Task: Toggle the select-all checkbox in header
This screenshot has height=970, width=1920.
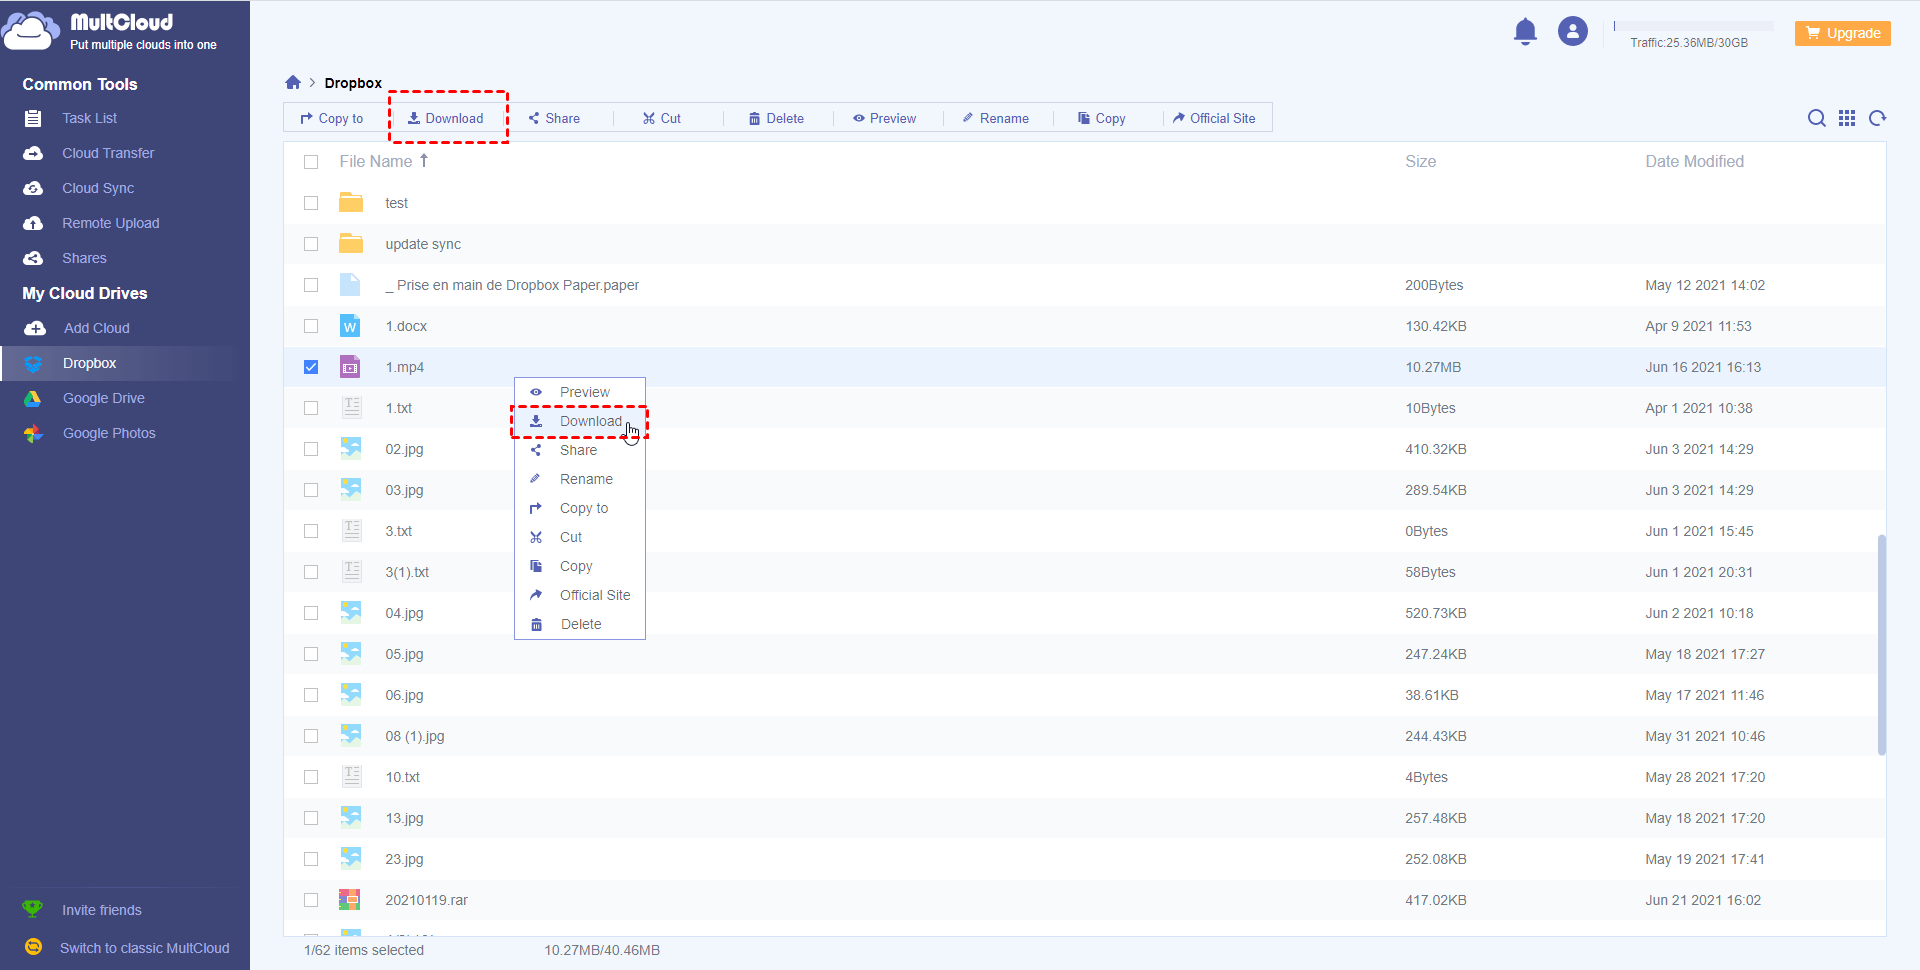Action: point(311,162)
